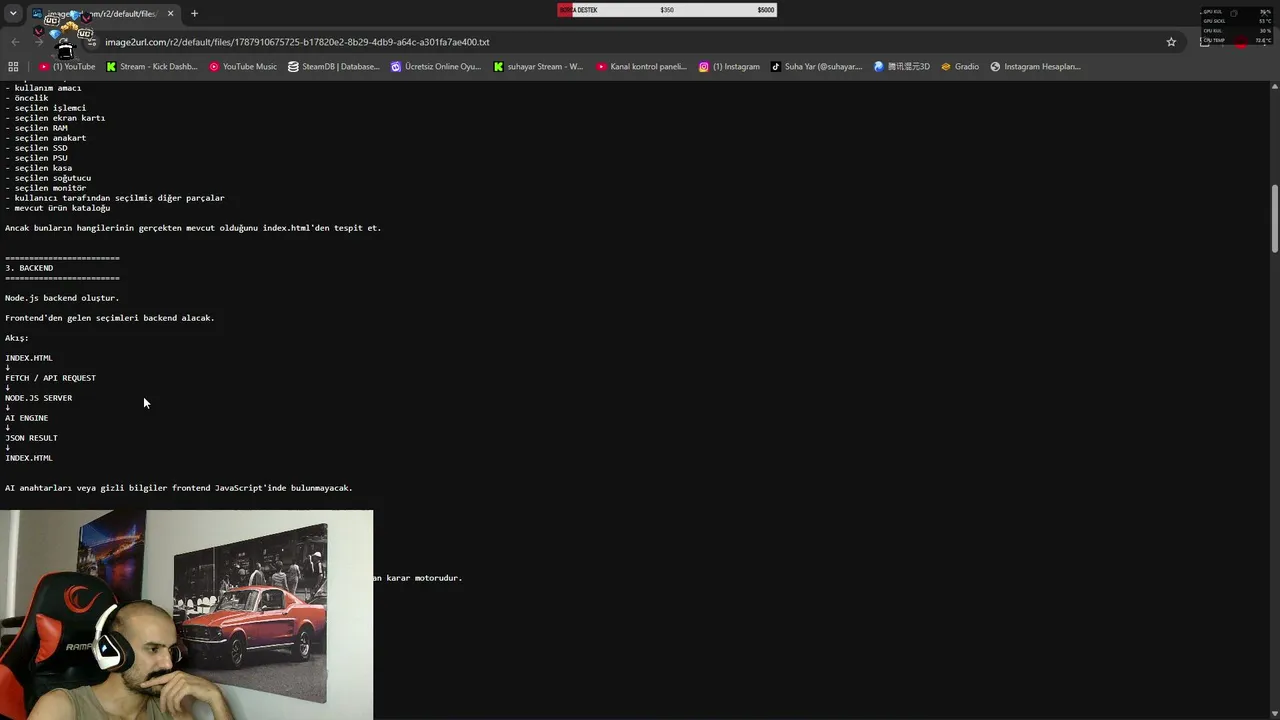Open the tab search dropdown chevron
This screenshot has height=720, width=1280.
(13, 14)
